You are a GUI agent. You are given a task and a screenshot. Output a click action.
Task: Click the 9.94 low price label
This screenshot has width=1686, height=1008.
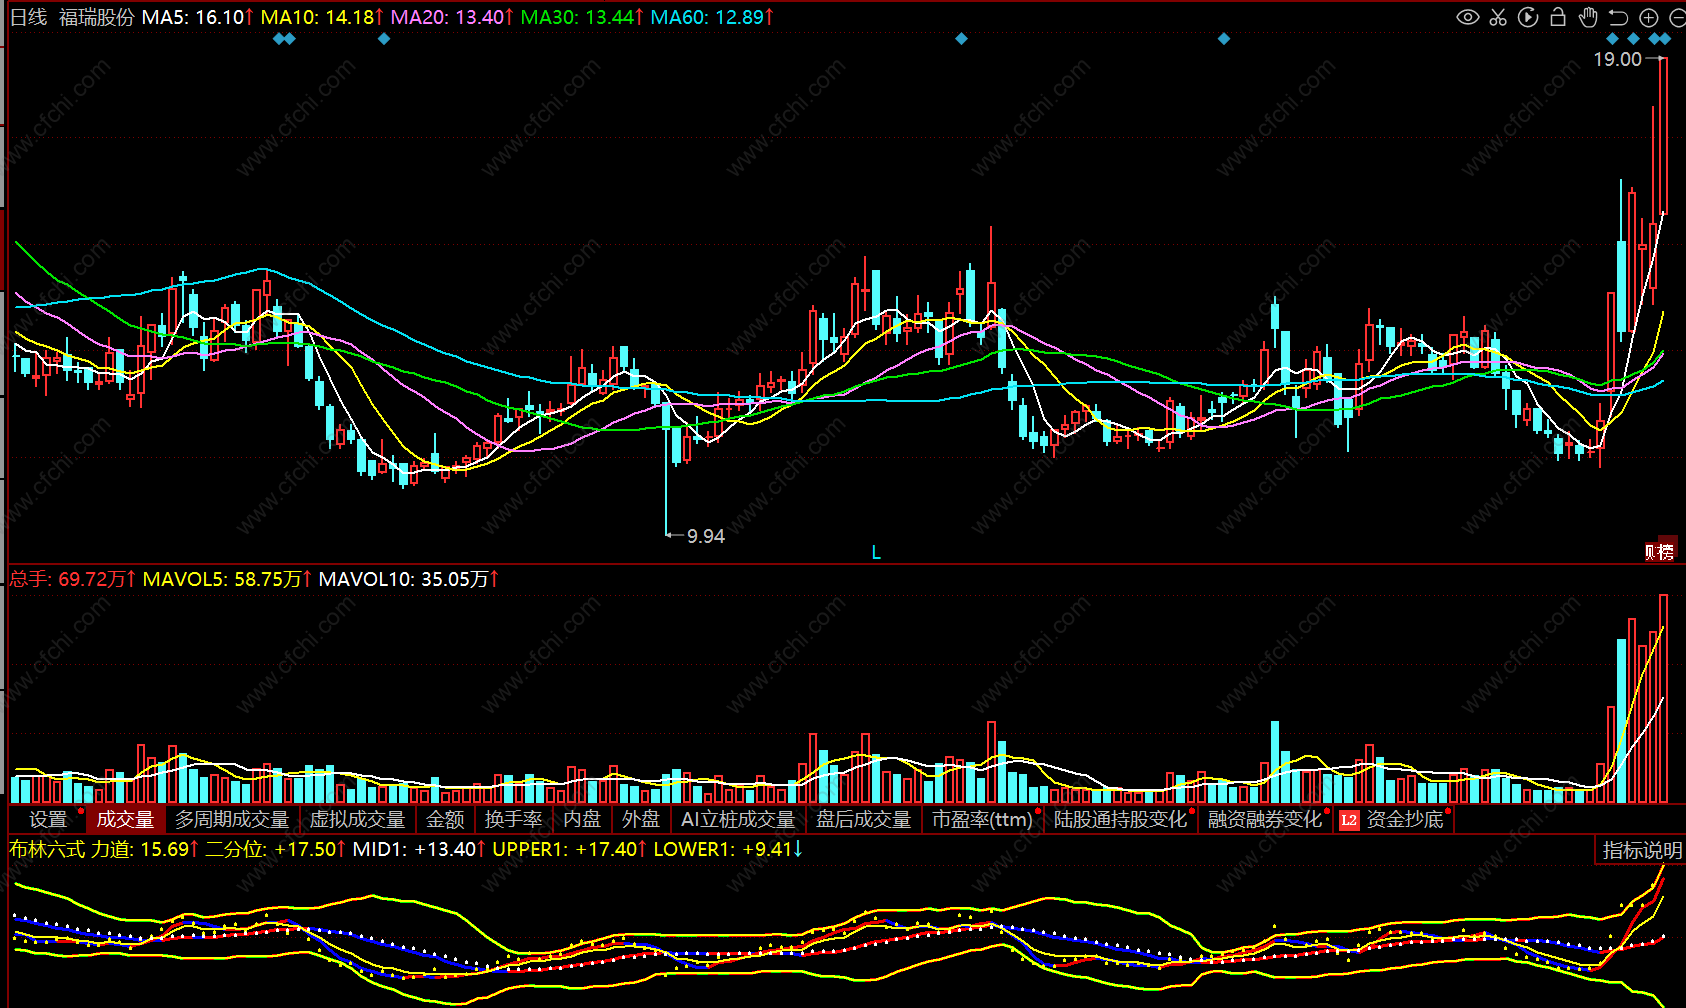tap(706, 537)
